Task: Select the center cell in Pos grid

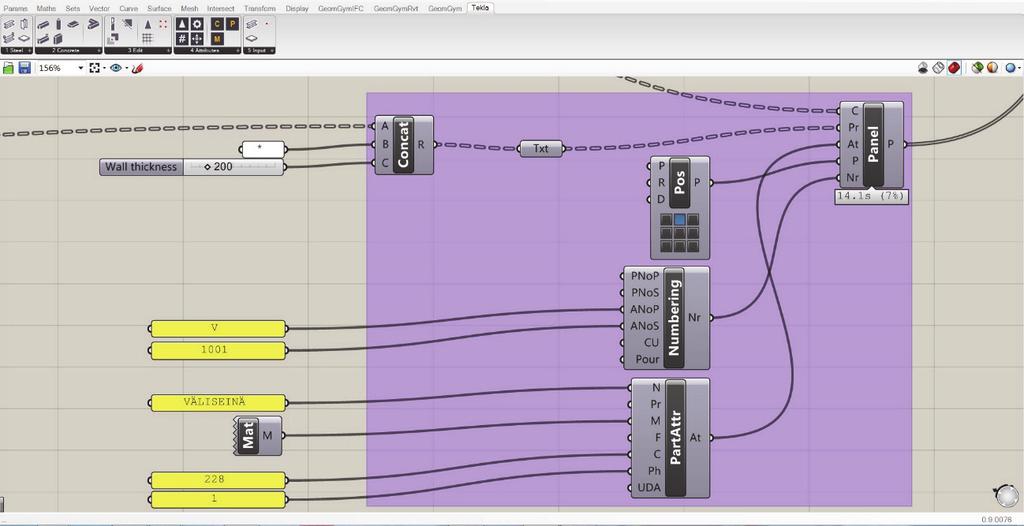Action: pyautogui.click(x=680, y=233)
